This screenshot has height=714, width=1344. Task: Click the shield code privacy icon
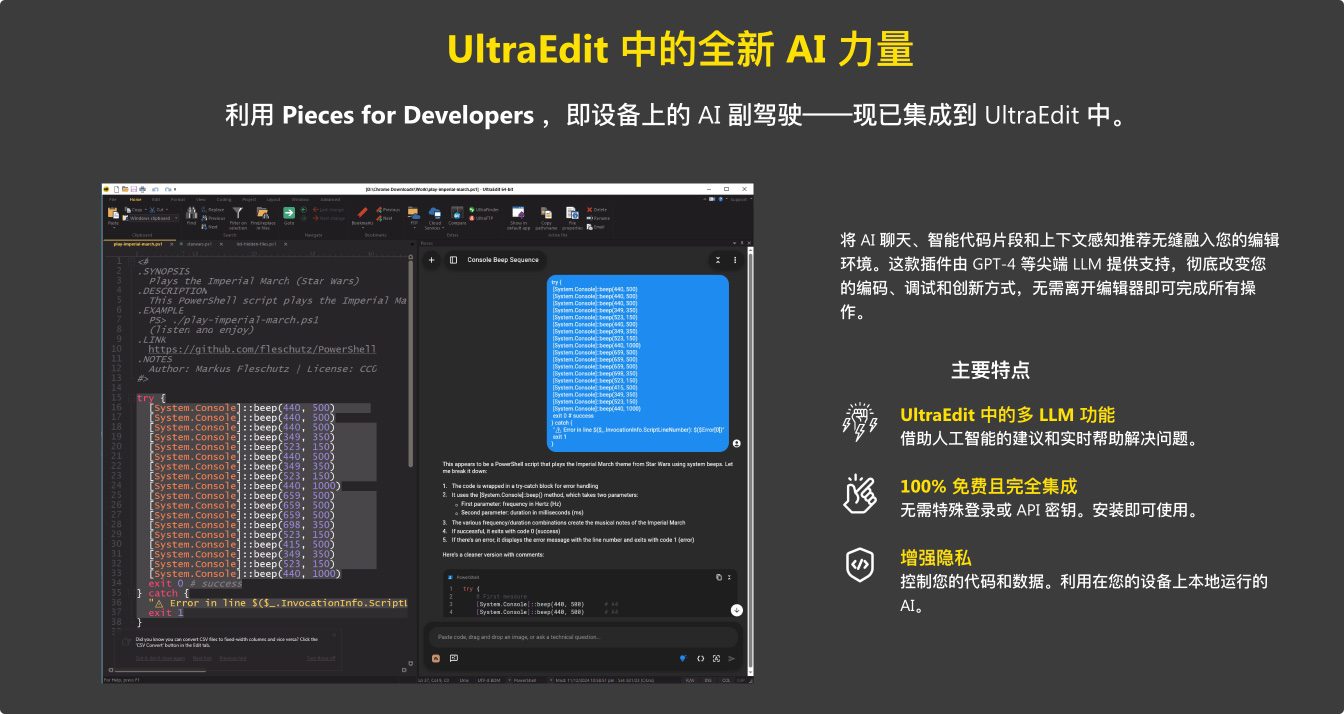(x=860, y=565)
